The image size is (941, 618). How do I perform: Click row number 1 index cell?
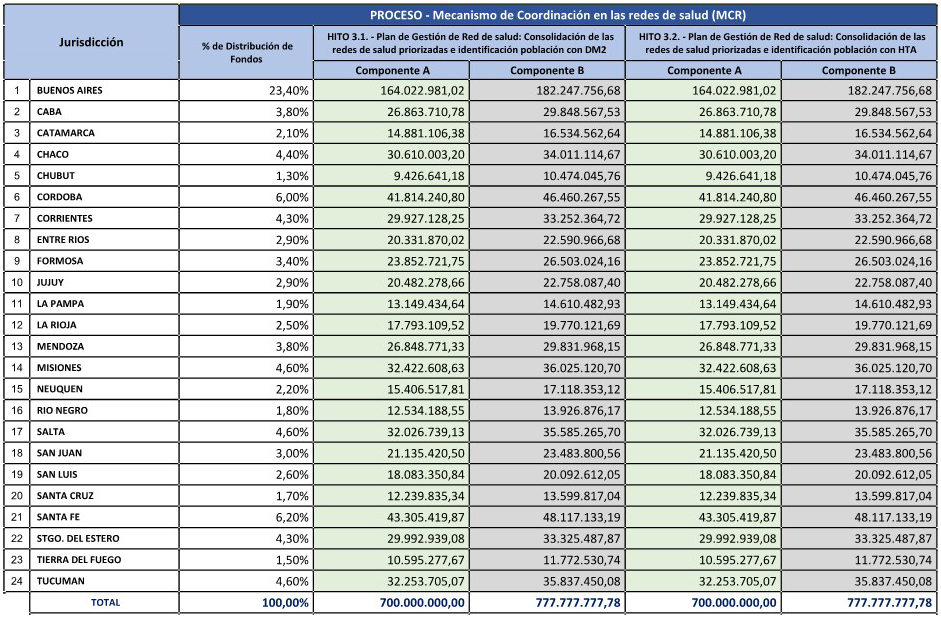(17, 91)
